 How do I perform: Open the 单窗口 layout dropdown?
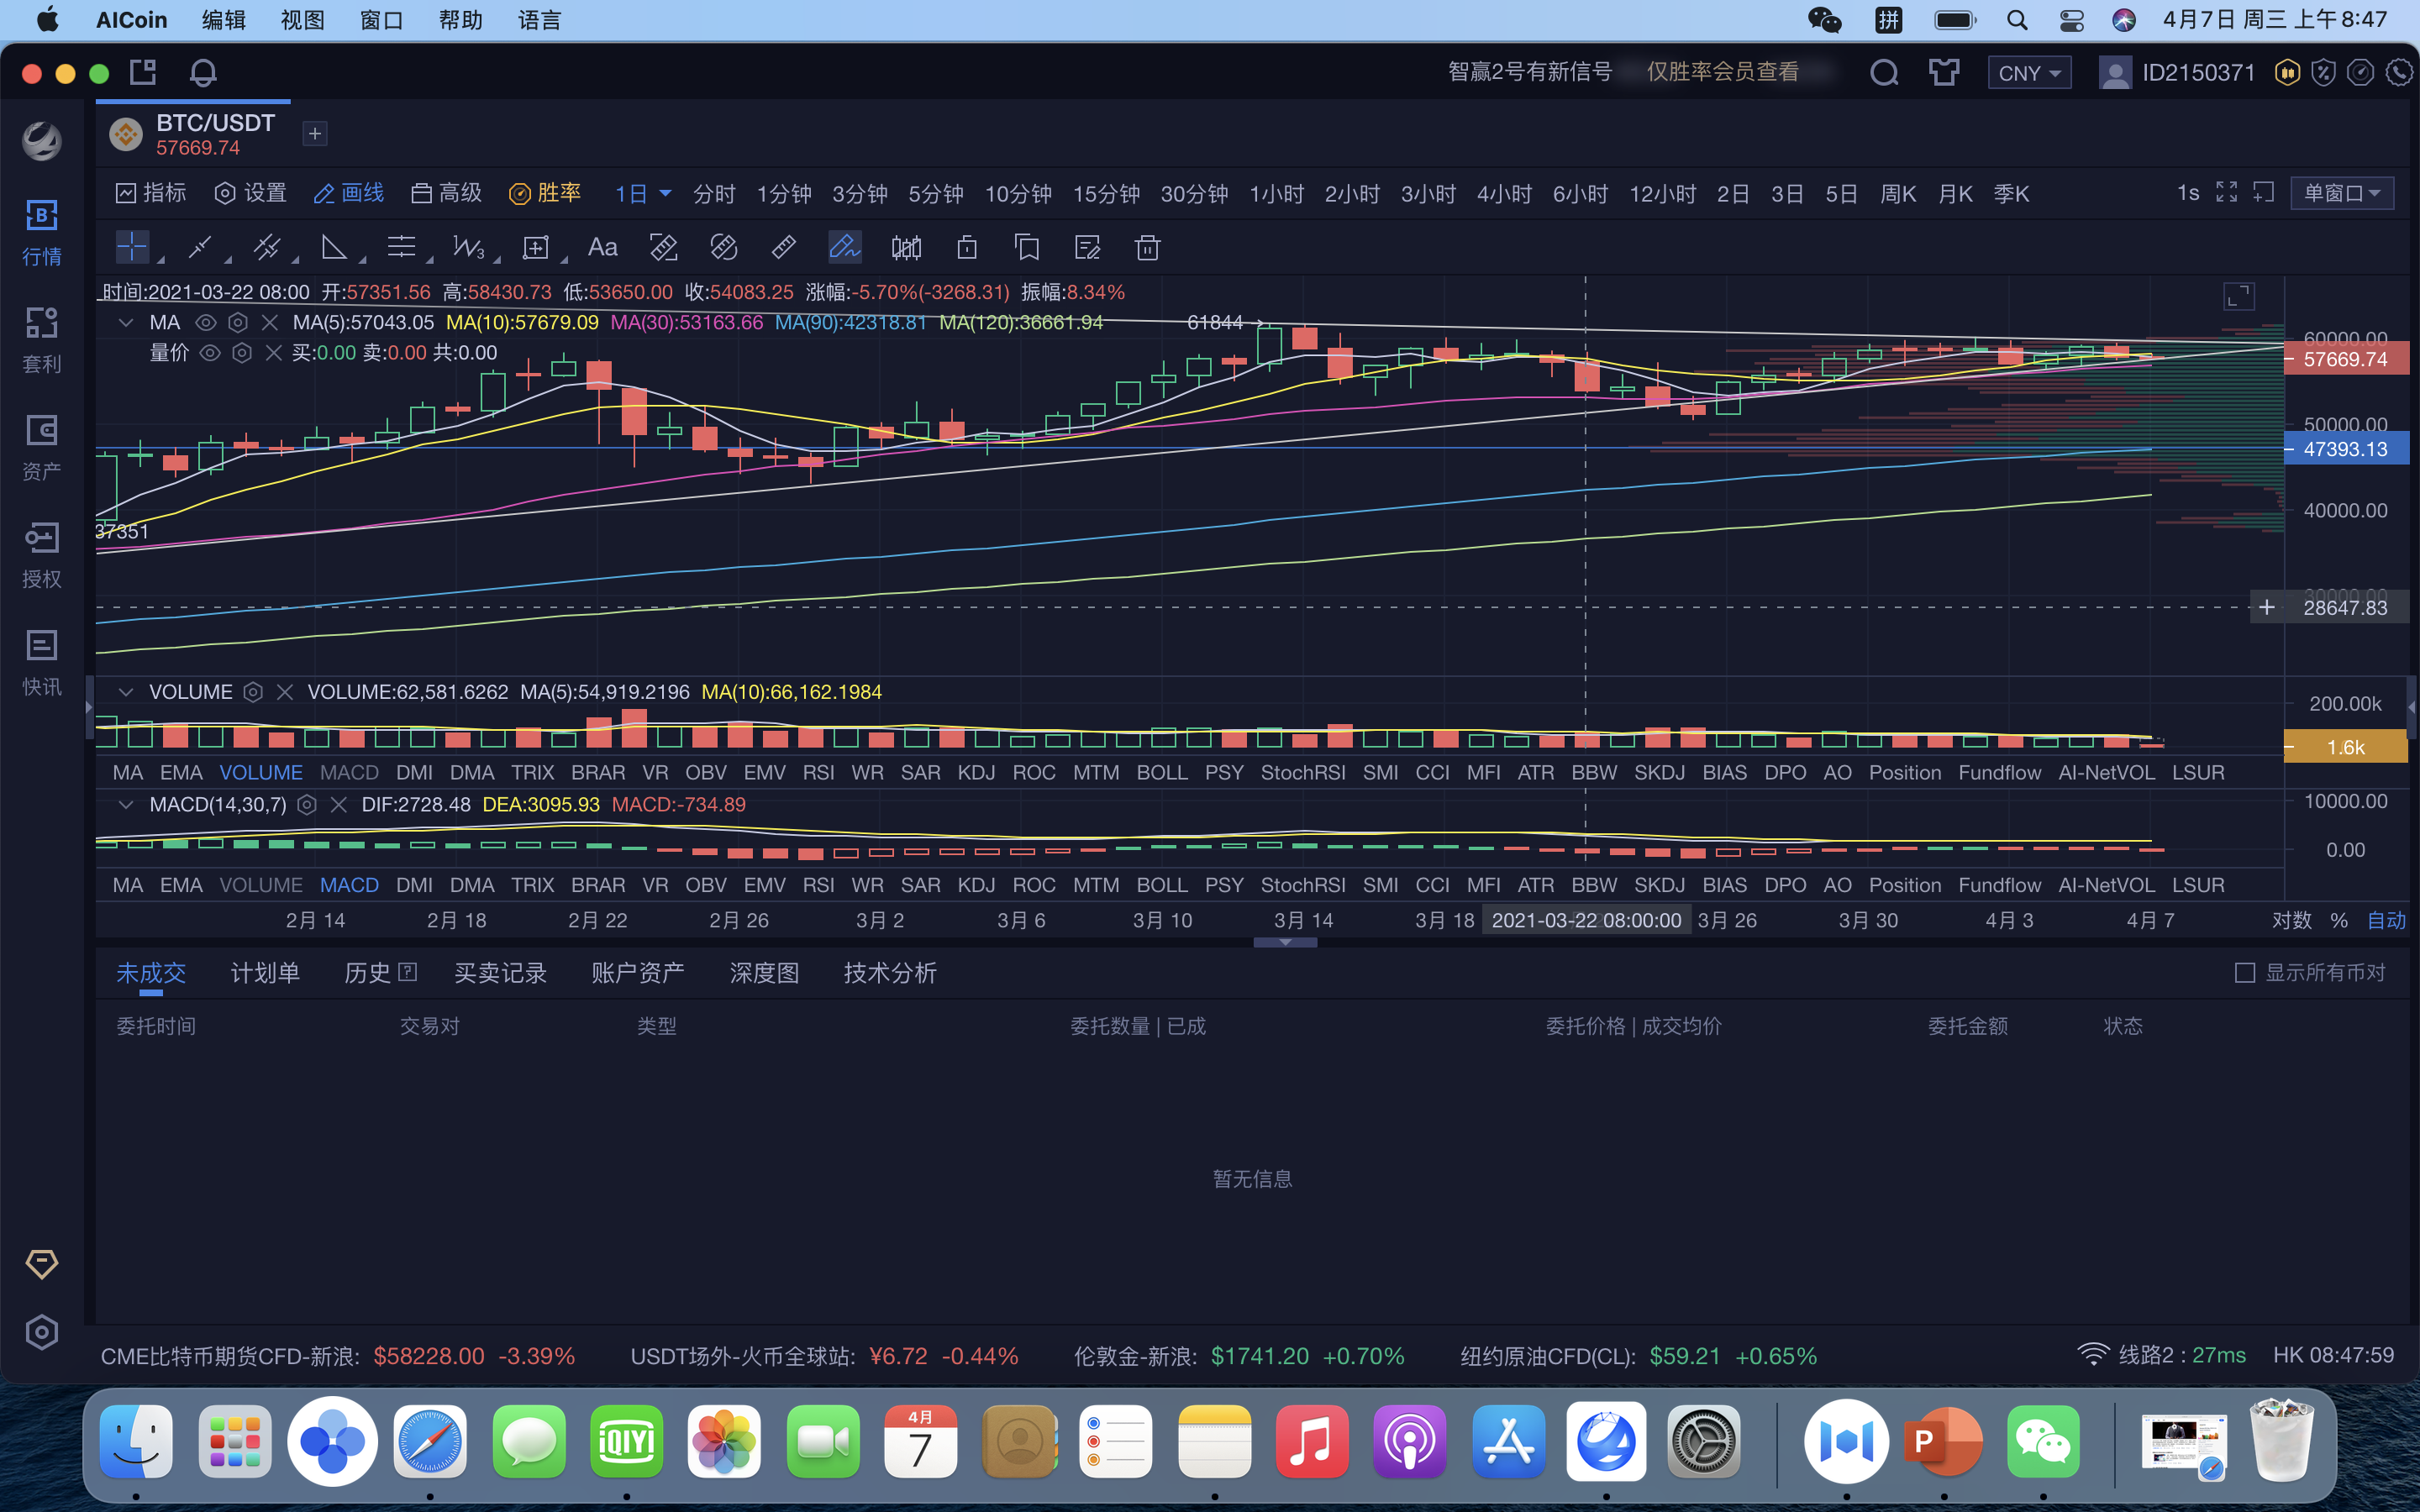pyautogui.click(x=2342, y=192)
